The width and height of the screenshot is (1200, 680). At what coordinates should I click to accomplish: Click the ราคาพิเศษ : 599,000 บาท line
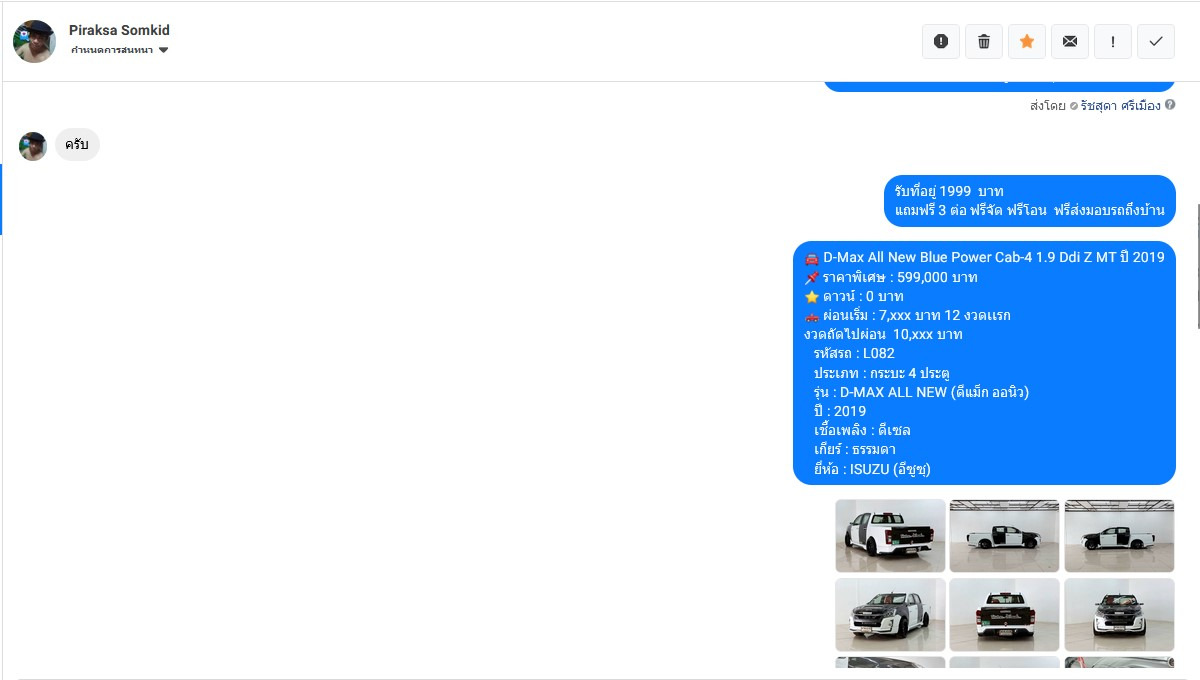tap(891, 277)
